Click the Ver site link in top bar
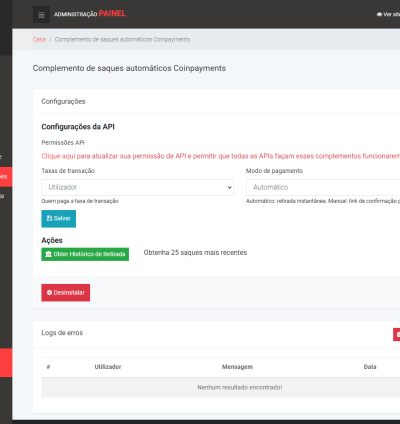The image size is (400, 424). 388,14
